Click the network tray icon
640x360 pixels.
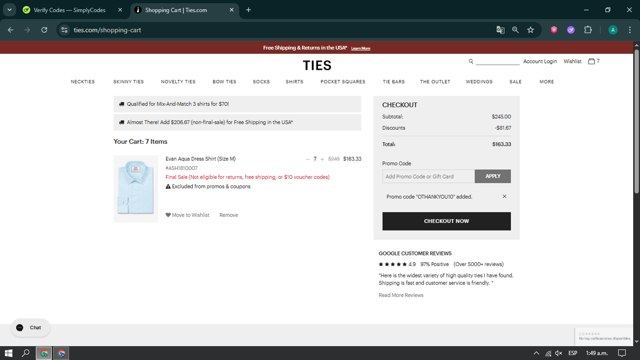548,353
